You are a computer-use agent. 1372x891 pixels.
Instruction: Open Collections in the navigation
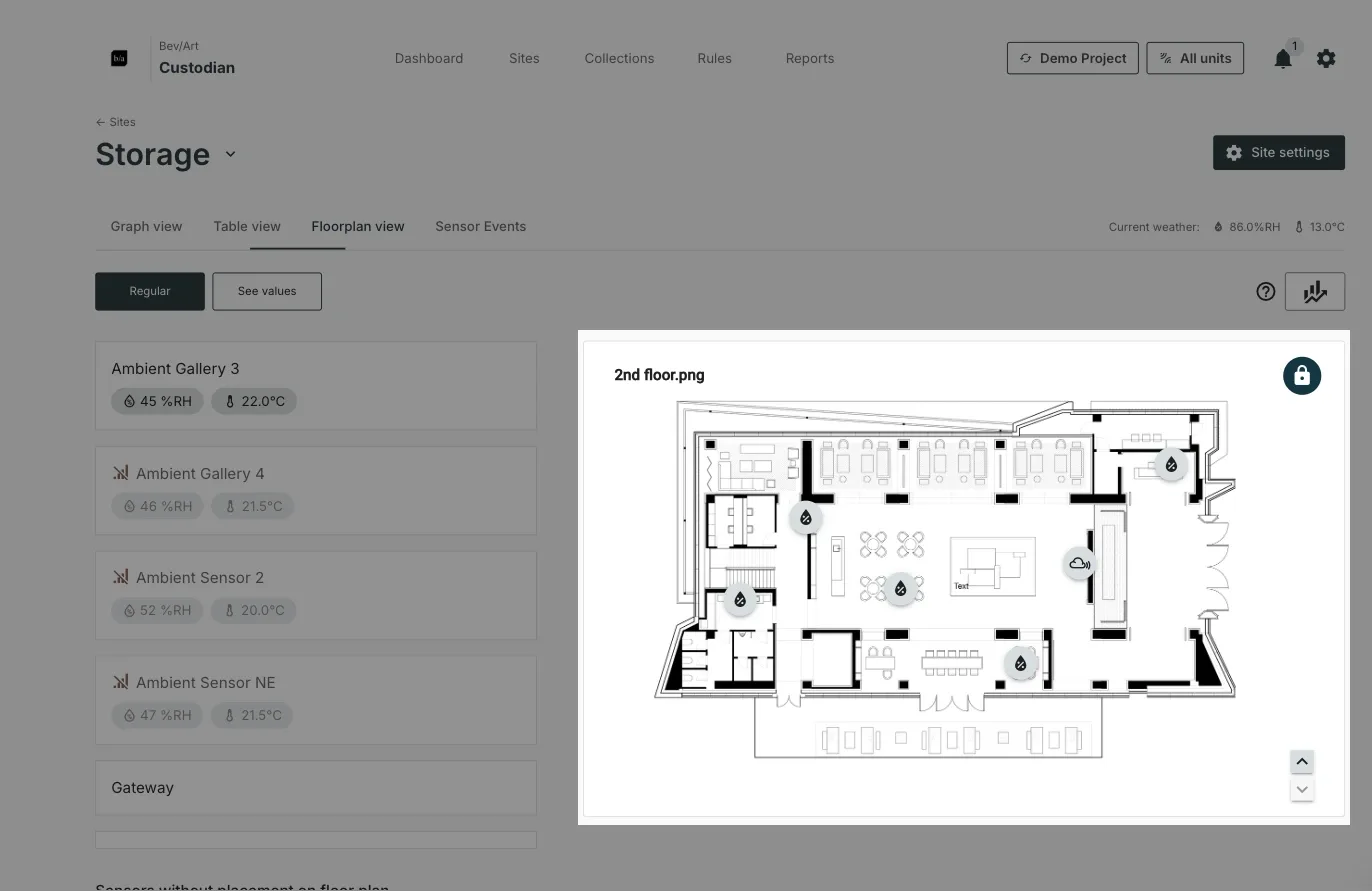(x=619, y=58)
